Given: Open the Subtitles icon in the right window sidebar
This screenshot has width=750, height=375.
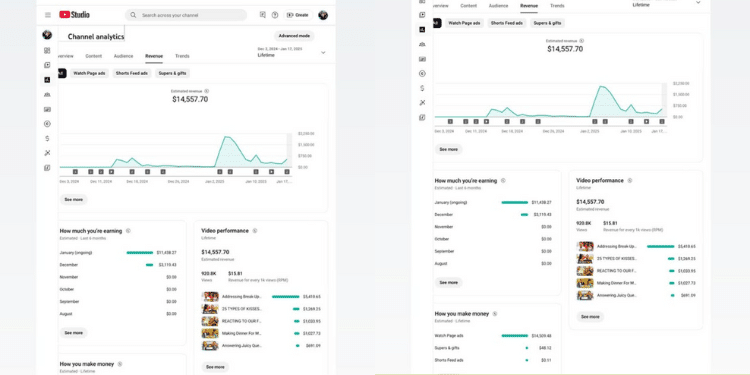Looking at the screenshot, I should [422, 59].
